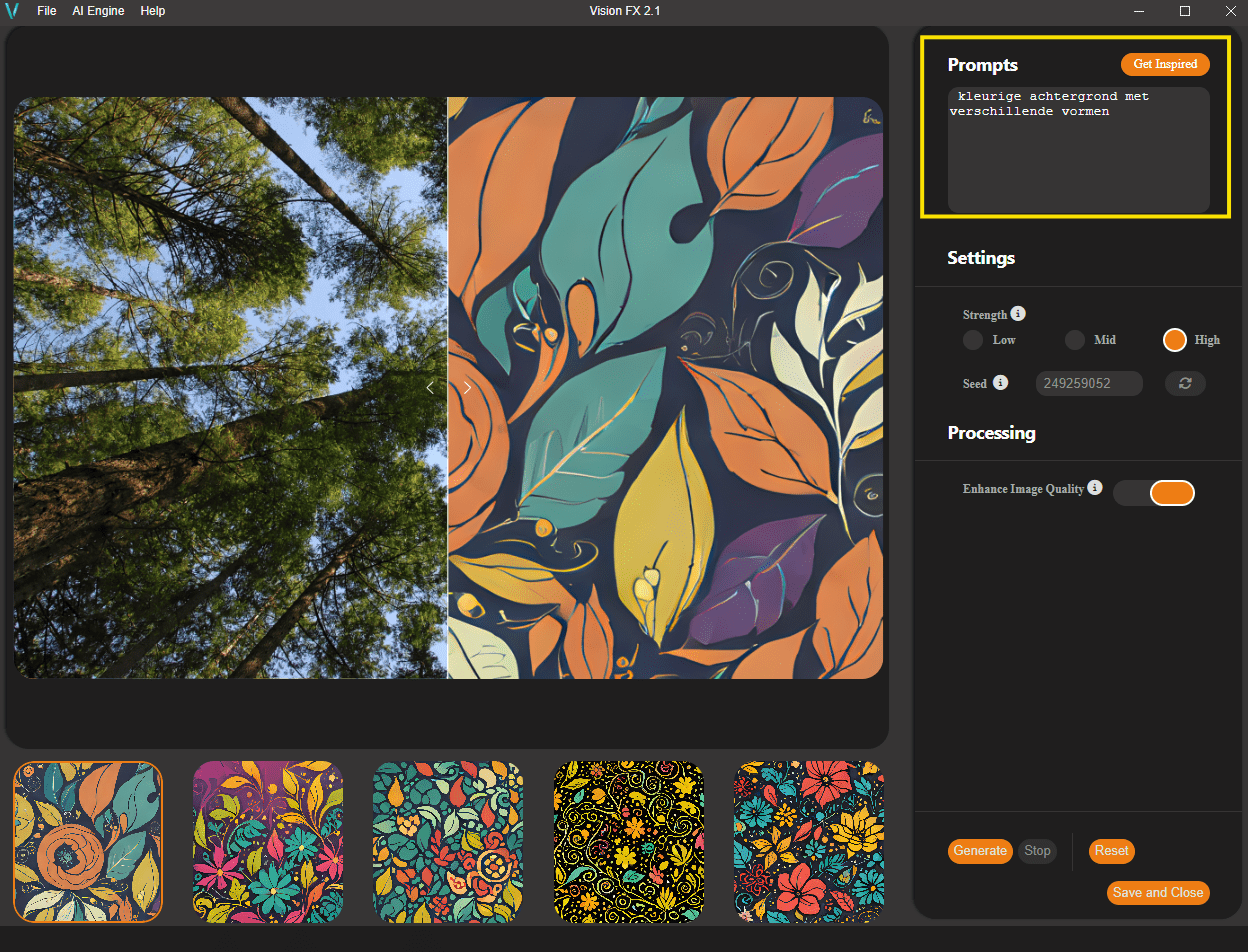Click the right arrow on comparison divider

tap(467, 388)
